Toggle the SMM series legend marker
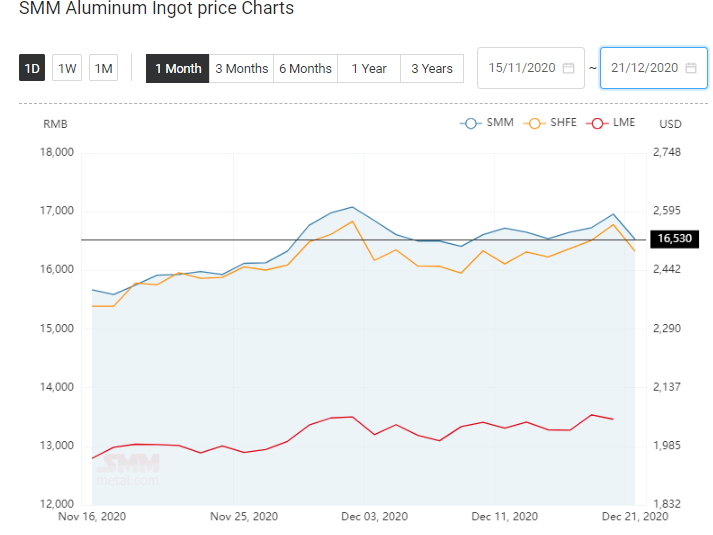 [471, 123]
